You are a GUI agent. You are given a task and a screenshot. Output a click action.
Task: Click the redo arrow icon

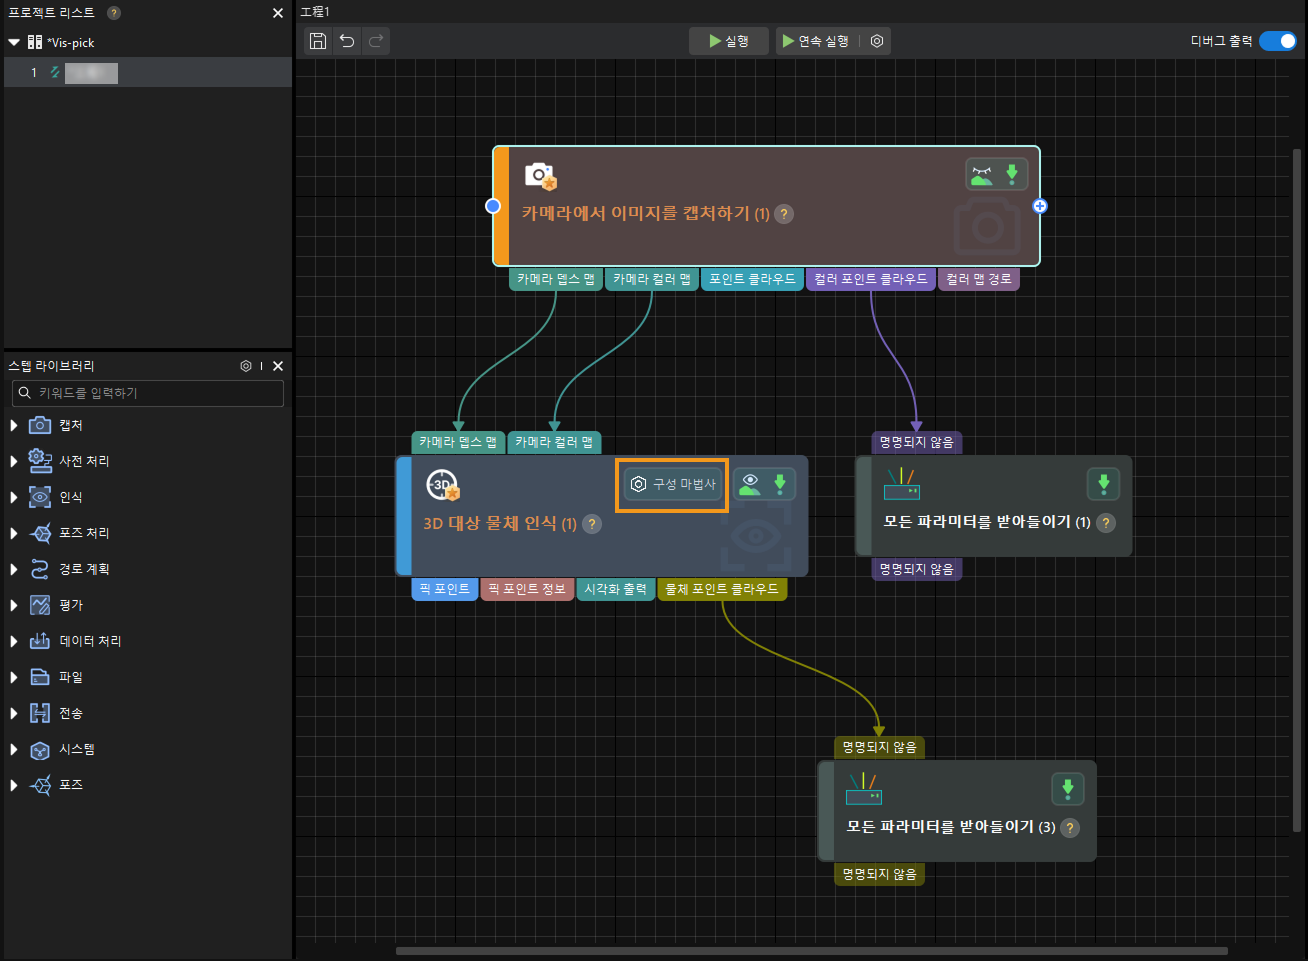pyautogui.click(x=376, y=41)
